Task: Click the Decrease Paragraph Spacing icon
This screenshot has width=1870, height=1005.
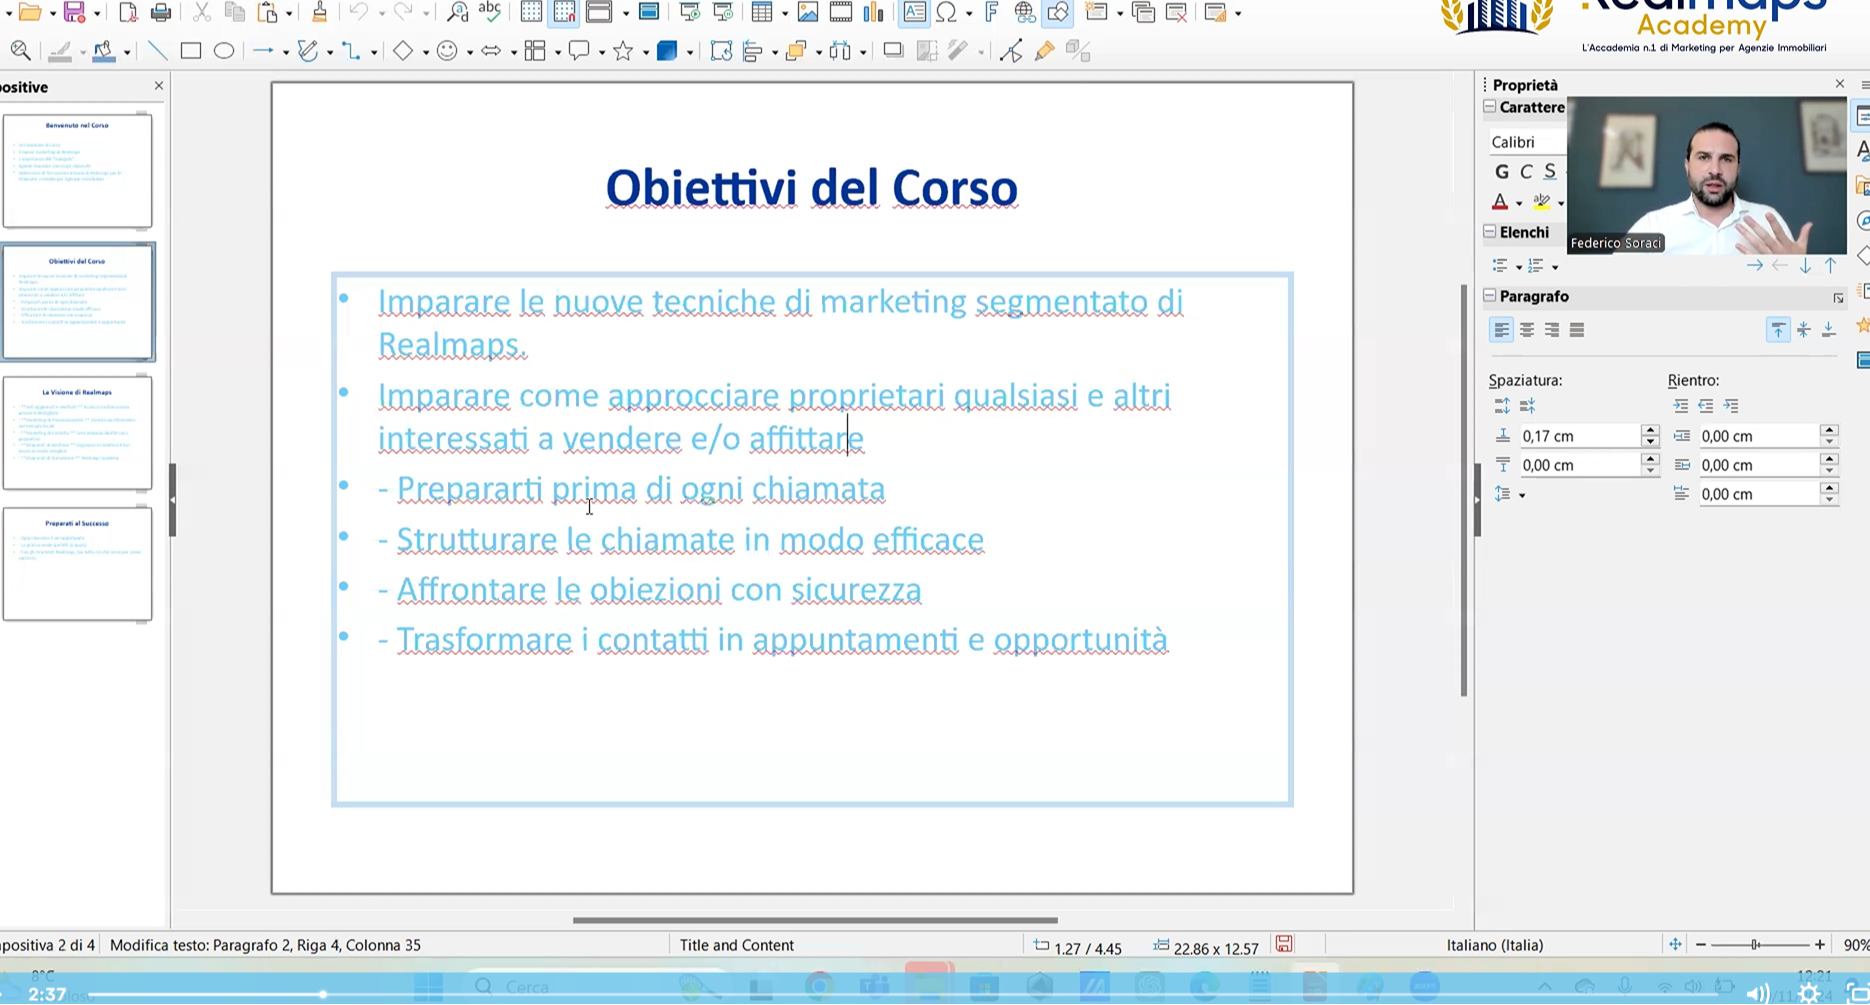Action: (1527, 406)
